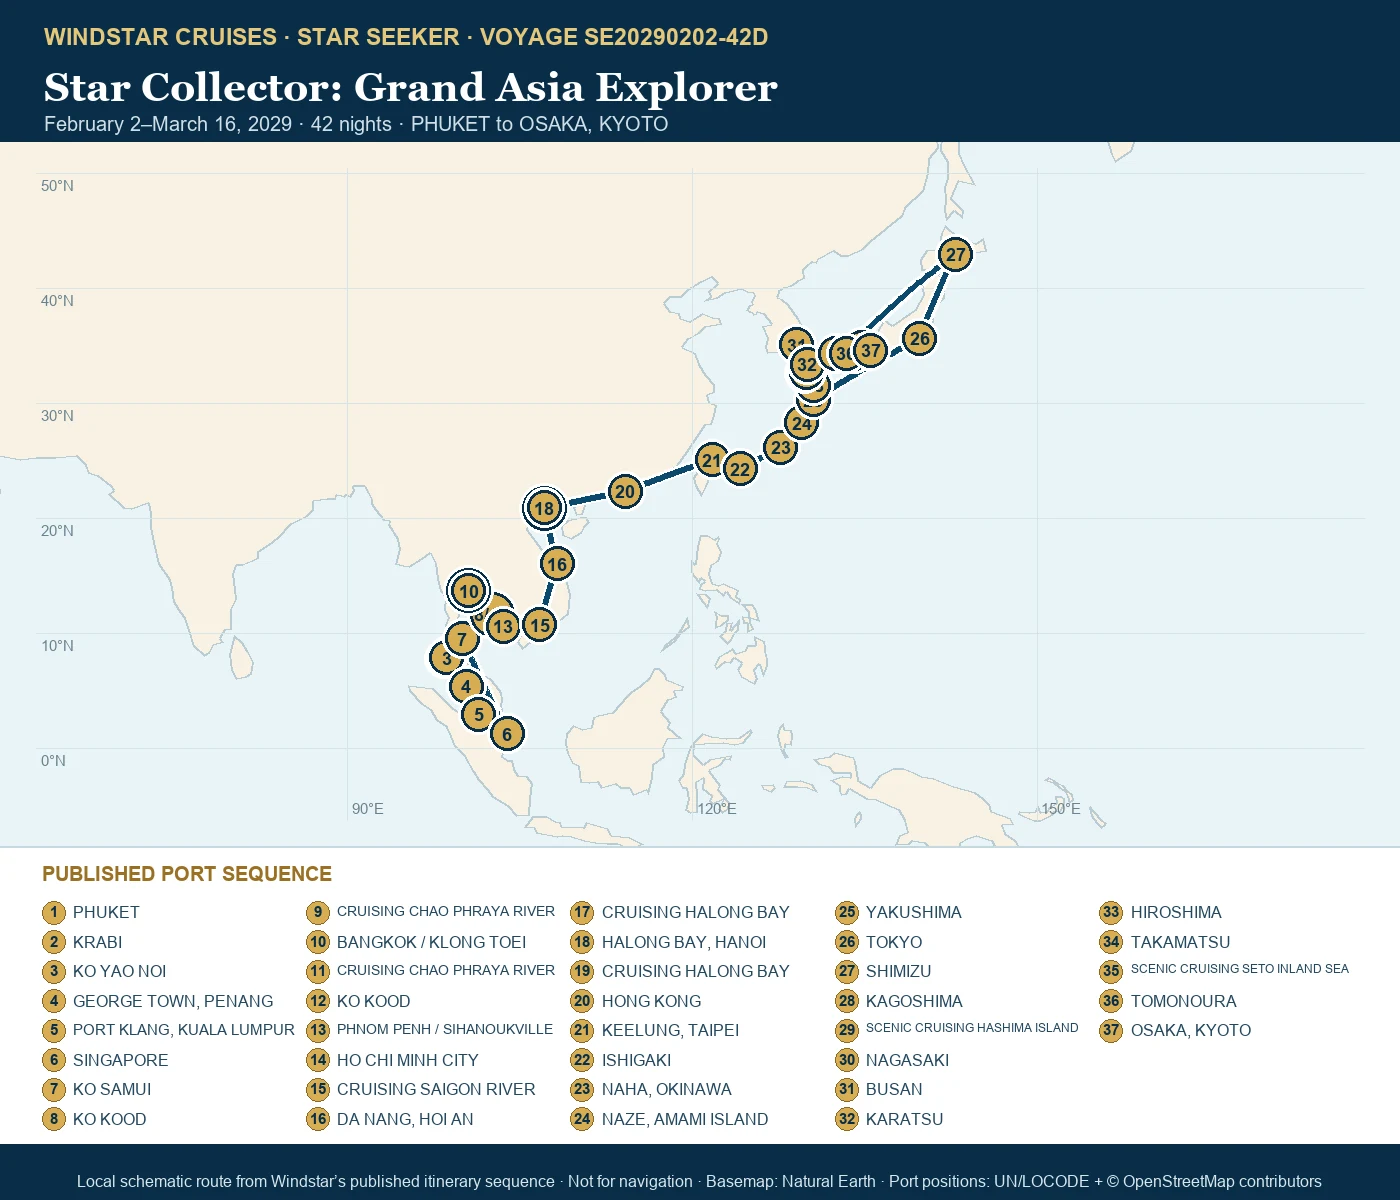Click map marker 6 for Singapore
Image resolution: width=1400 pixels, height=1200 pixels.
click(x=507, y=734)
